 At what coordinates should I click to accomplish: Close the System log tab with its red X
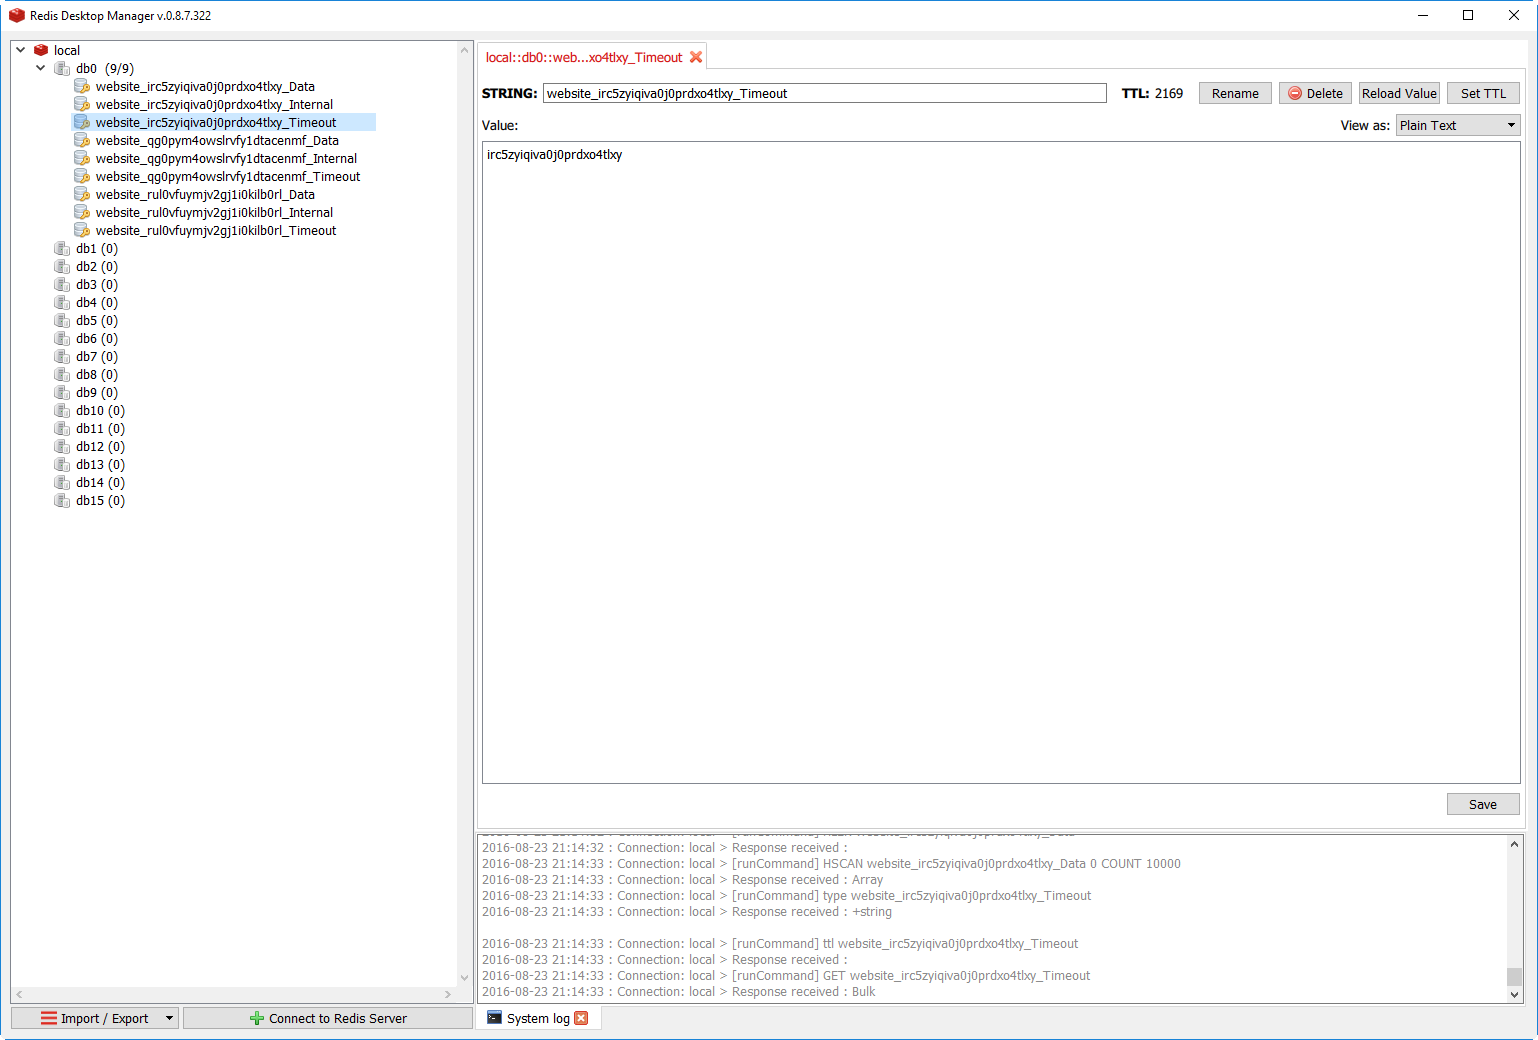tap(581, 1018)
